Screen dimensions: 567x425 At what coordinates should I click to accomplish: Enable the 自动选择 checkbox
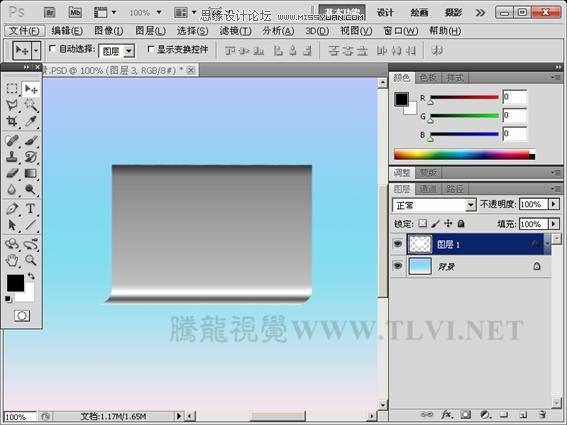click(52, 48)
